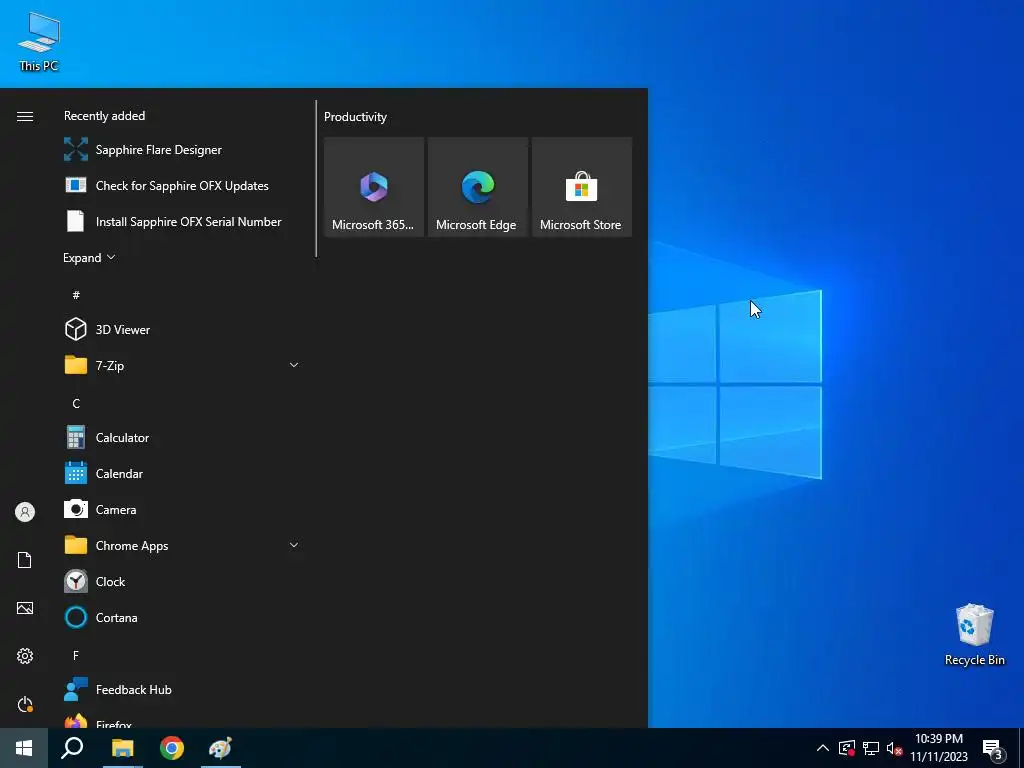Select the C letter heading
This screenshot has width=1024, height=768.
click(76, 404)
